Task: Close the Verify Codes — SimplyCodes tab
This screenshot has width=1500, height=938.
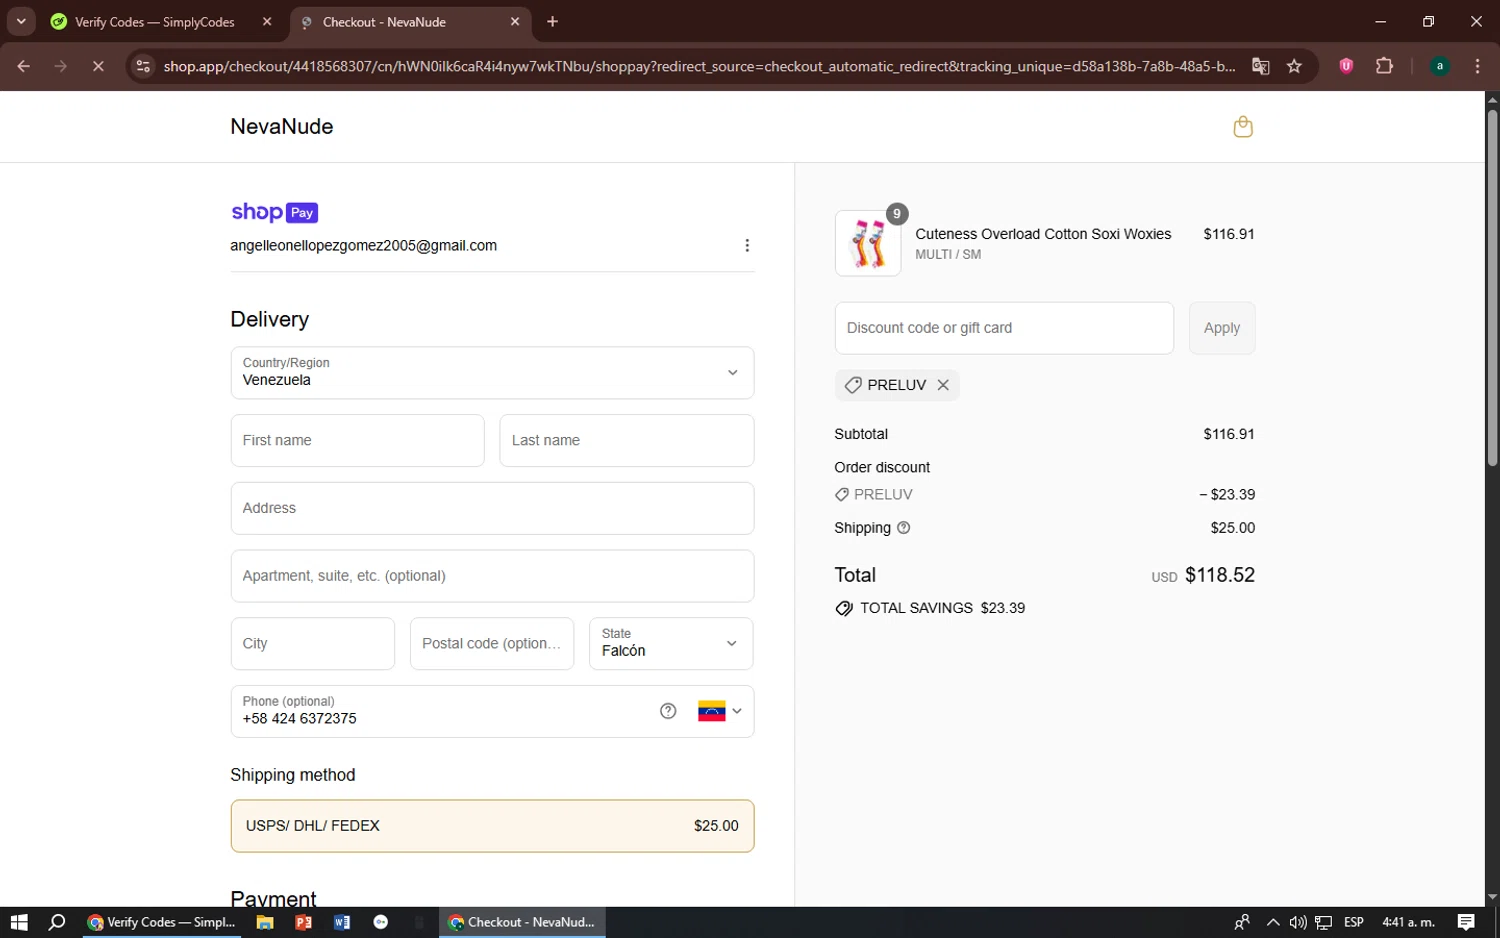Action: 267,21
